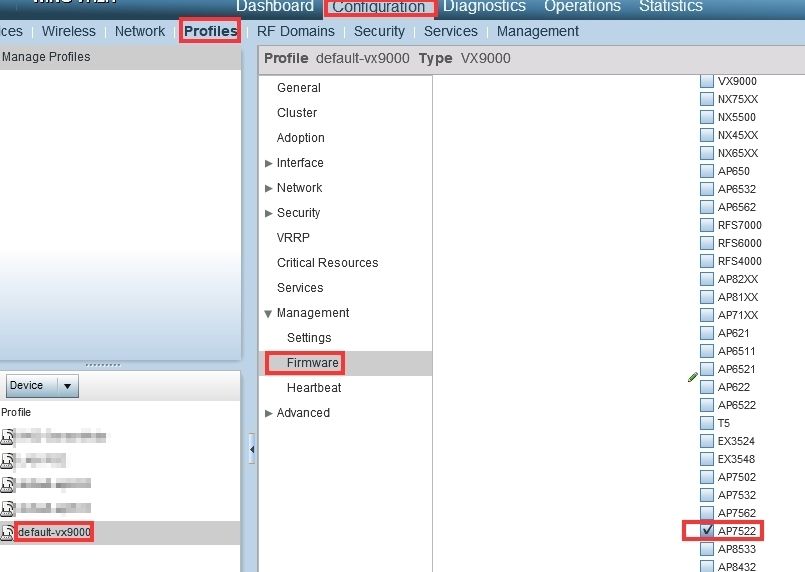The height and width of the screenshot is (572, 805).
Task: Collapse the Management tree node
Action: 268,313
